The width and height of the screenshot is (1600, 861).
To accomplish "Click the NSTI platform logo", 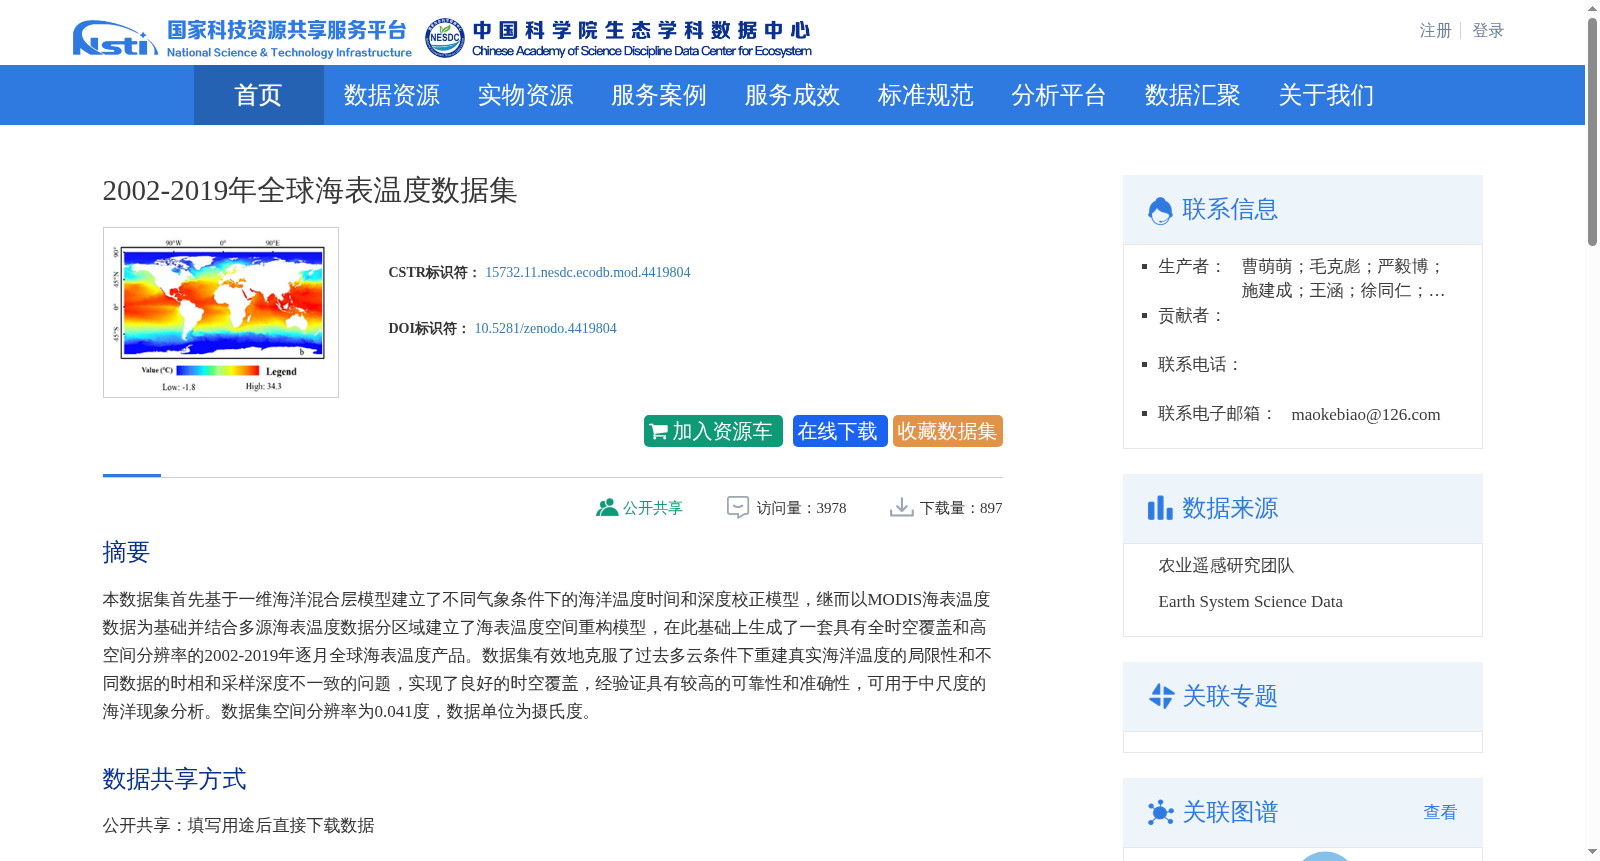I will 115,38.
